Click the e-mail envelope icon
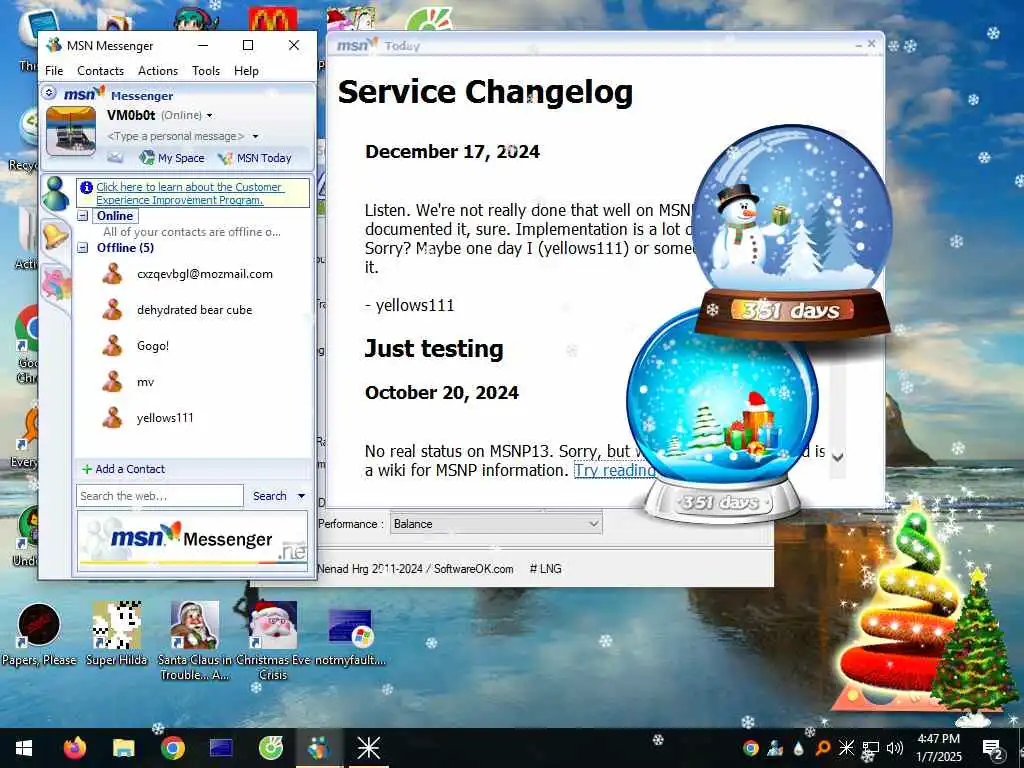 coord(115,157)
